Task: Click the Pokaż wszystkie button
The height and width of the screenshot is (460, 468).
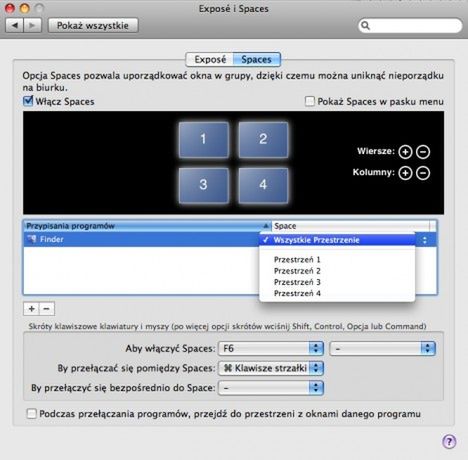Action: click(x=93, y=25)
